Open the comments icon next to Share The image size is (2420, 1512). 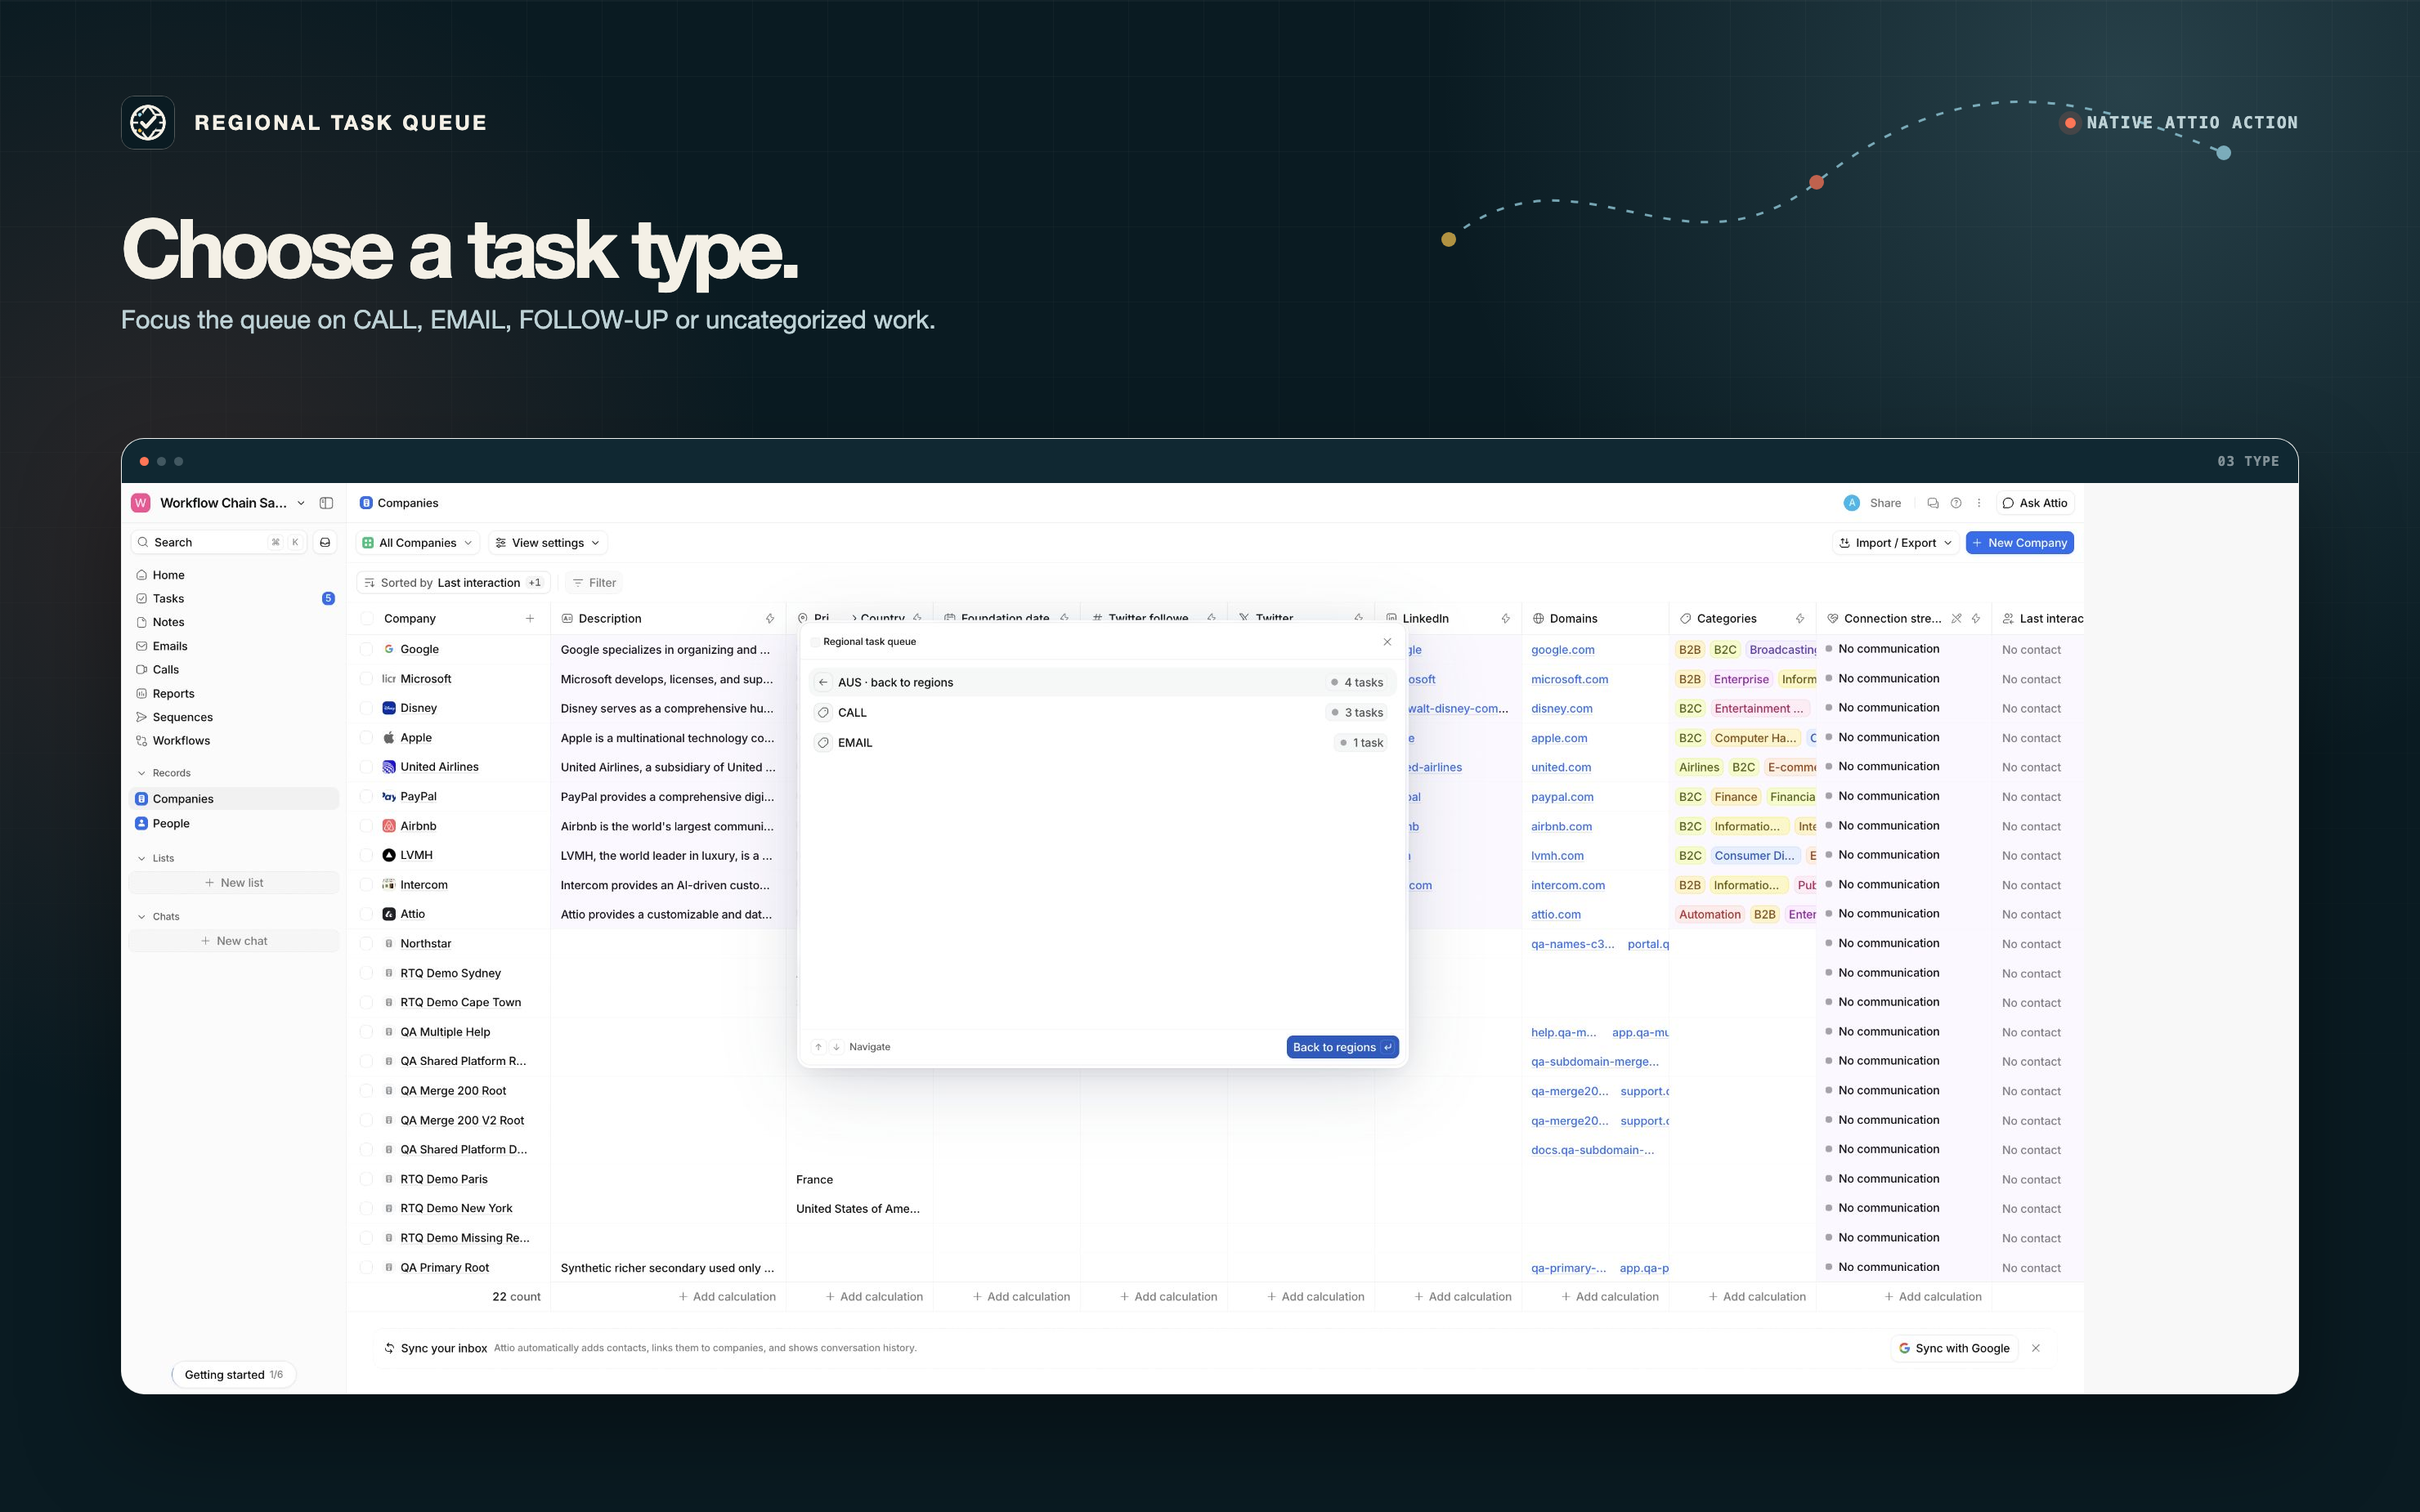pyautogui.click(x=1932, y=503)
